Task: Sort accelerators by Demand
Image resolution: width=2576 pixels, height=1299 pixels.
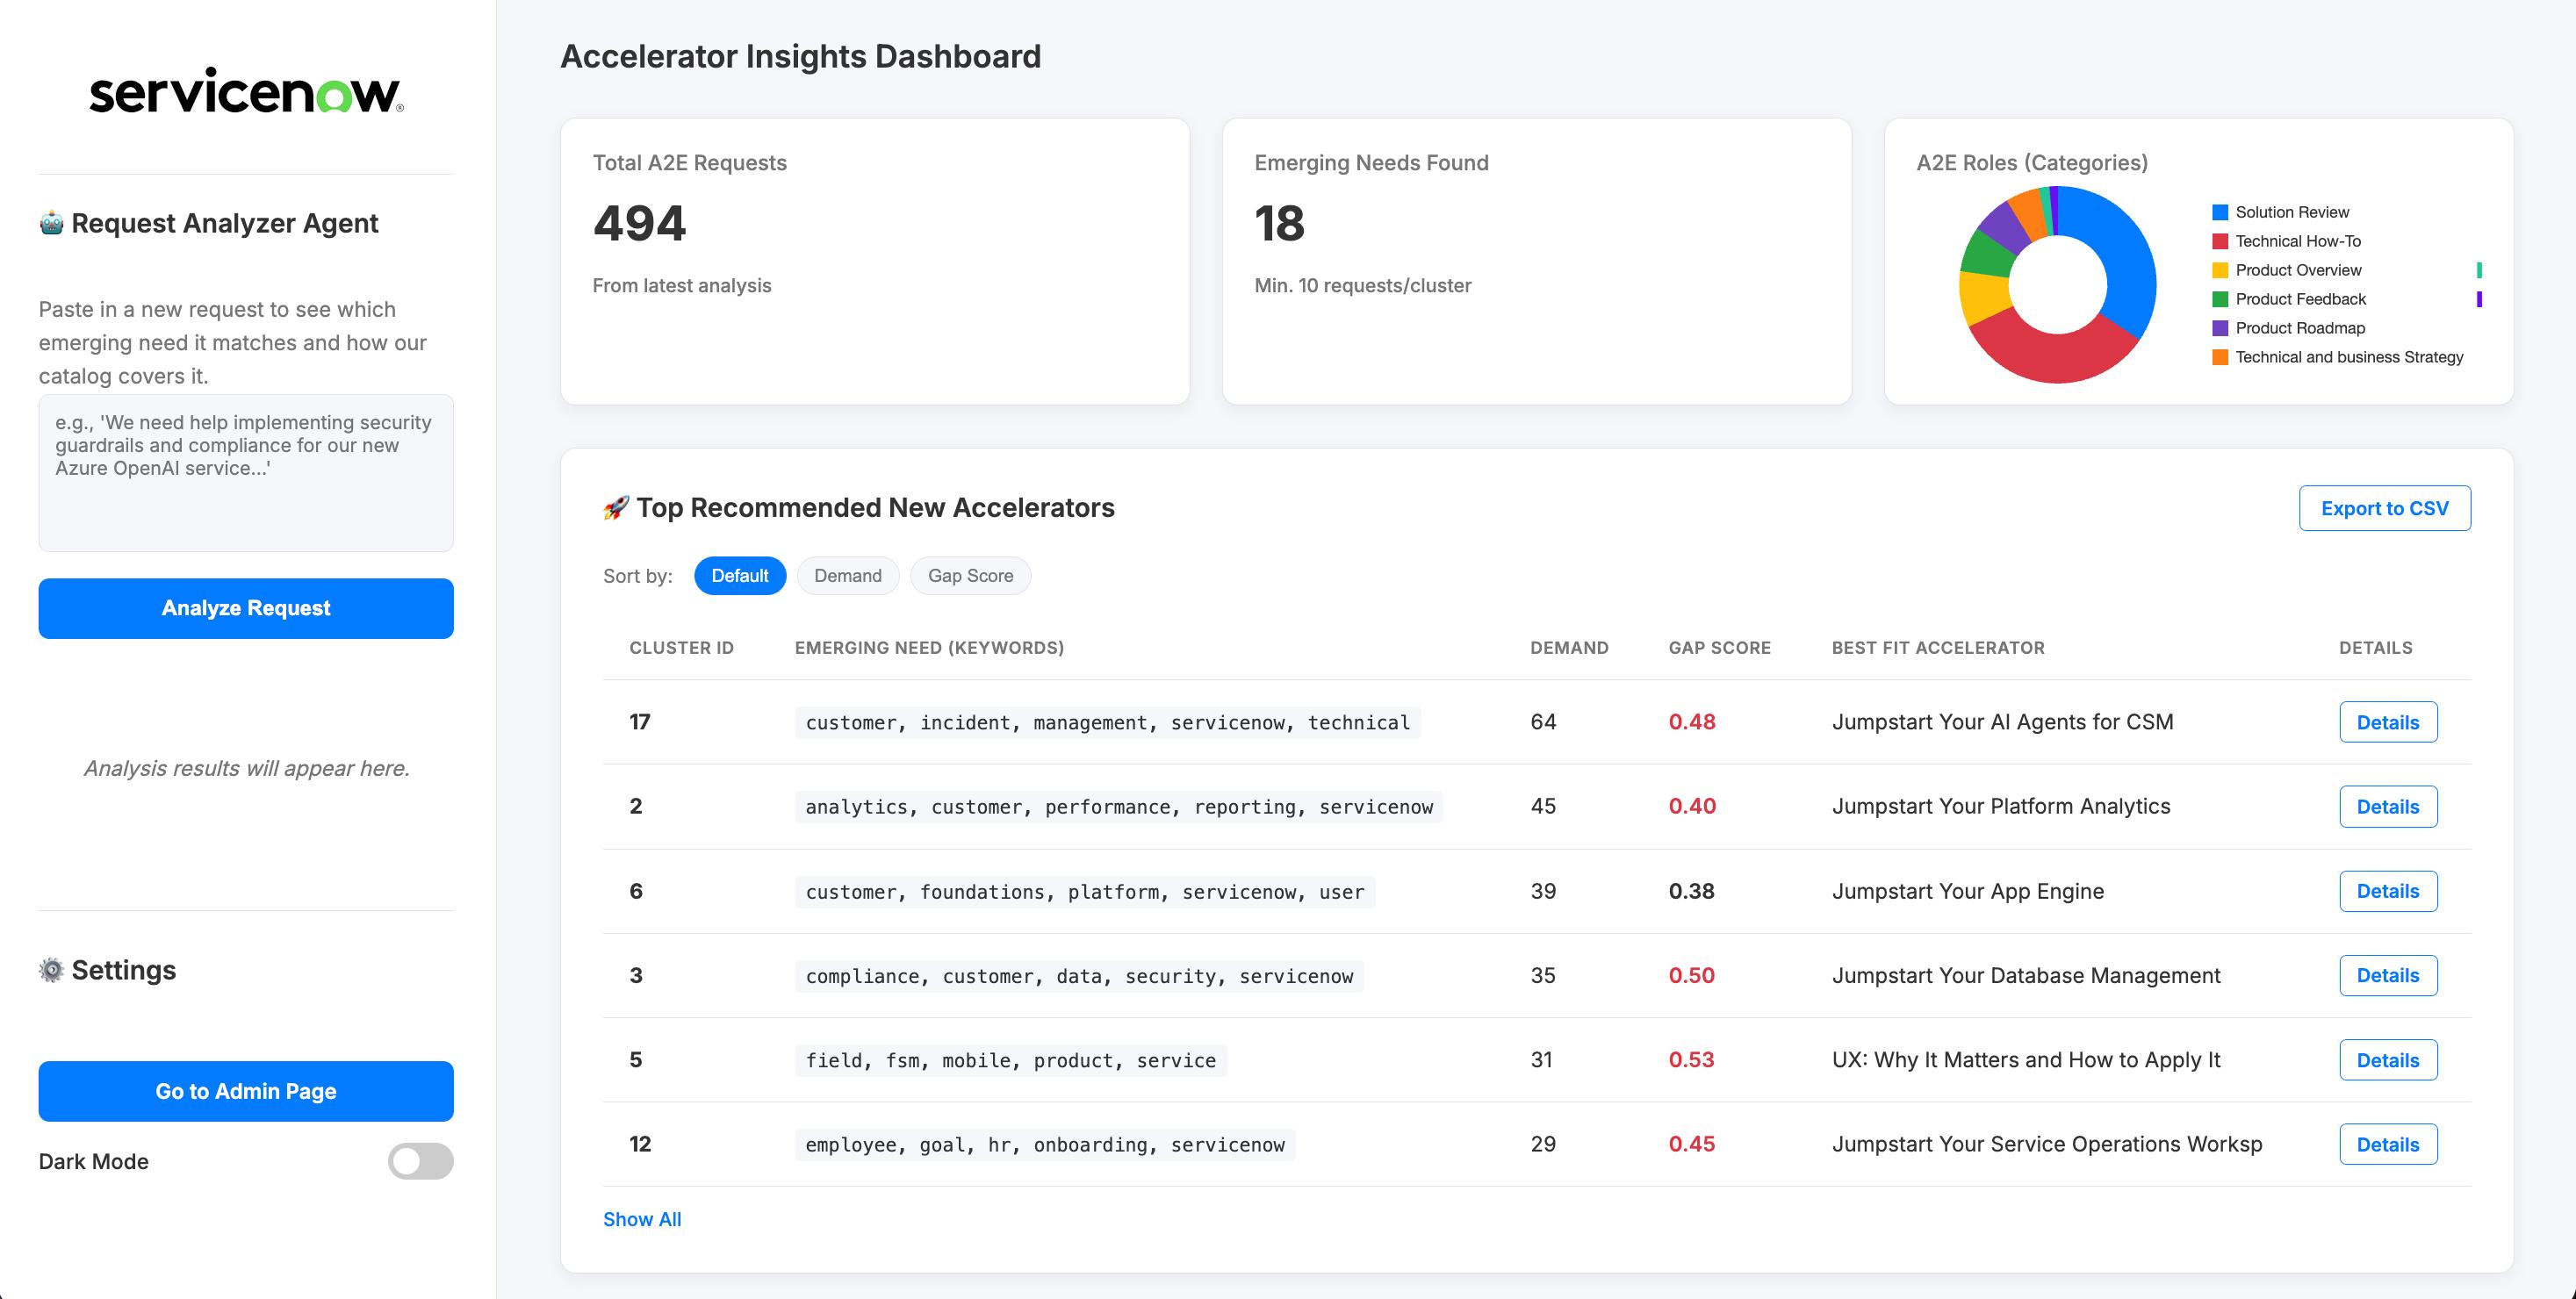Action: (847, 576)
